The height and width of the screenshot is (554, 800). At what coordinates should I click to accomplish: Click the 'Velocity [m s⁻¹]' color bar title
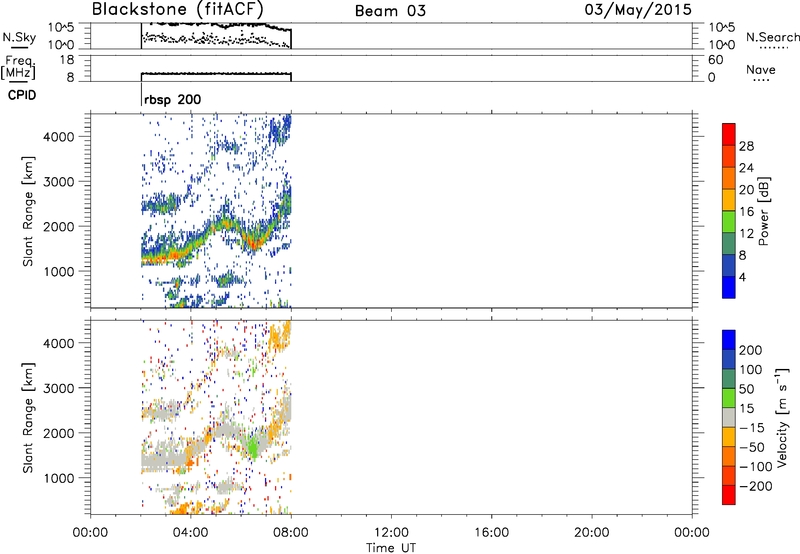point(782,417)
